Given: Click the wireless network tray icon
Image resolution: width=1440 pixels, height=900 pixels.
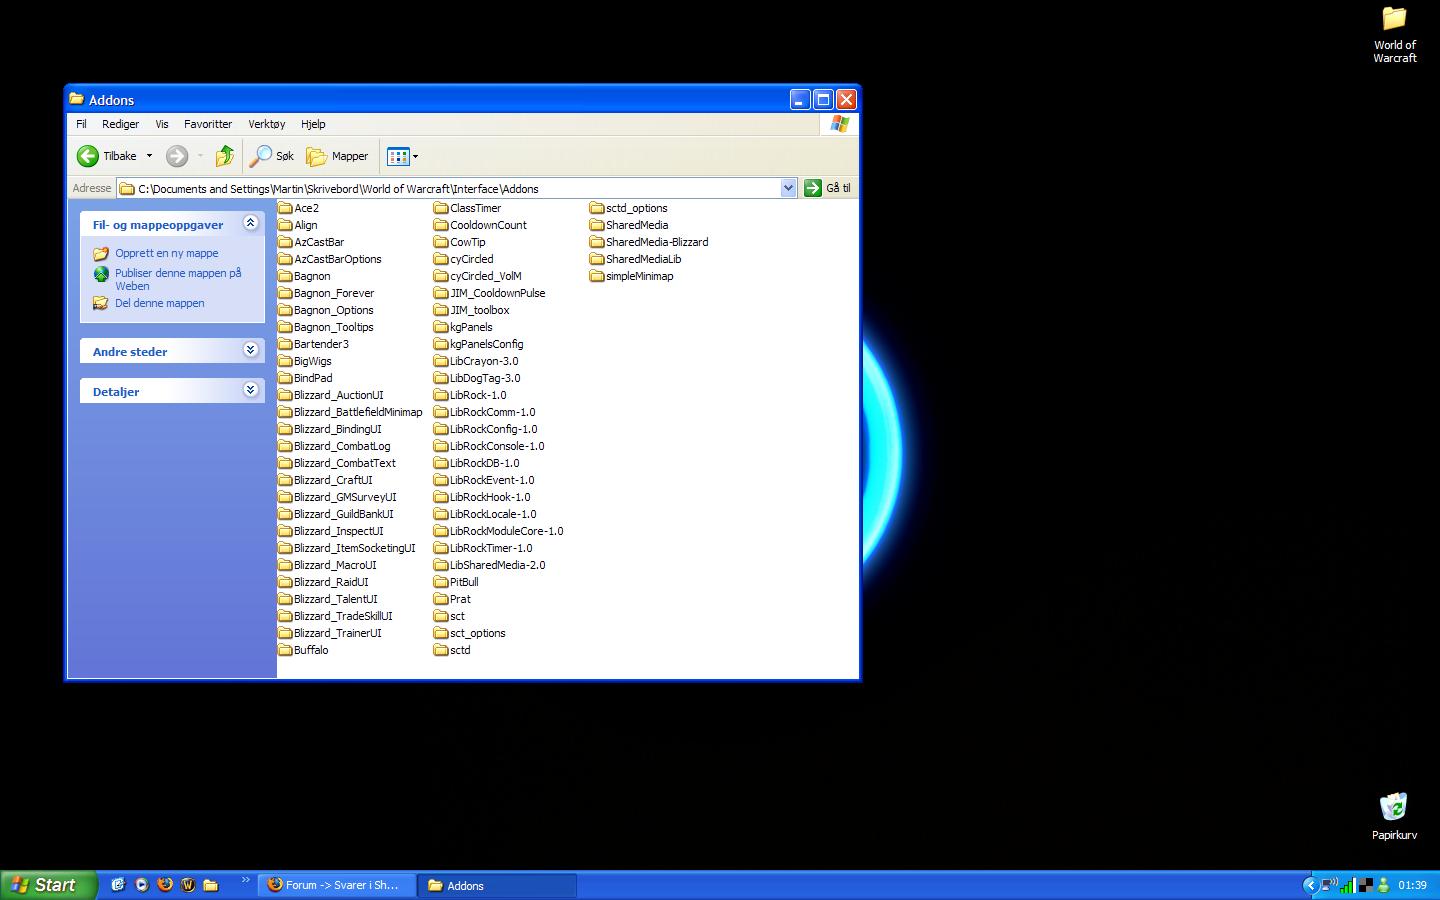Looking at the screenshot, I should [x=1329, y=885].
